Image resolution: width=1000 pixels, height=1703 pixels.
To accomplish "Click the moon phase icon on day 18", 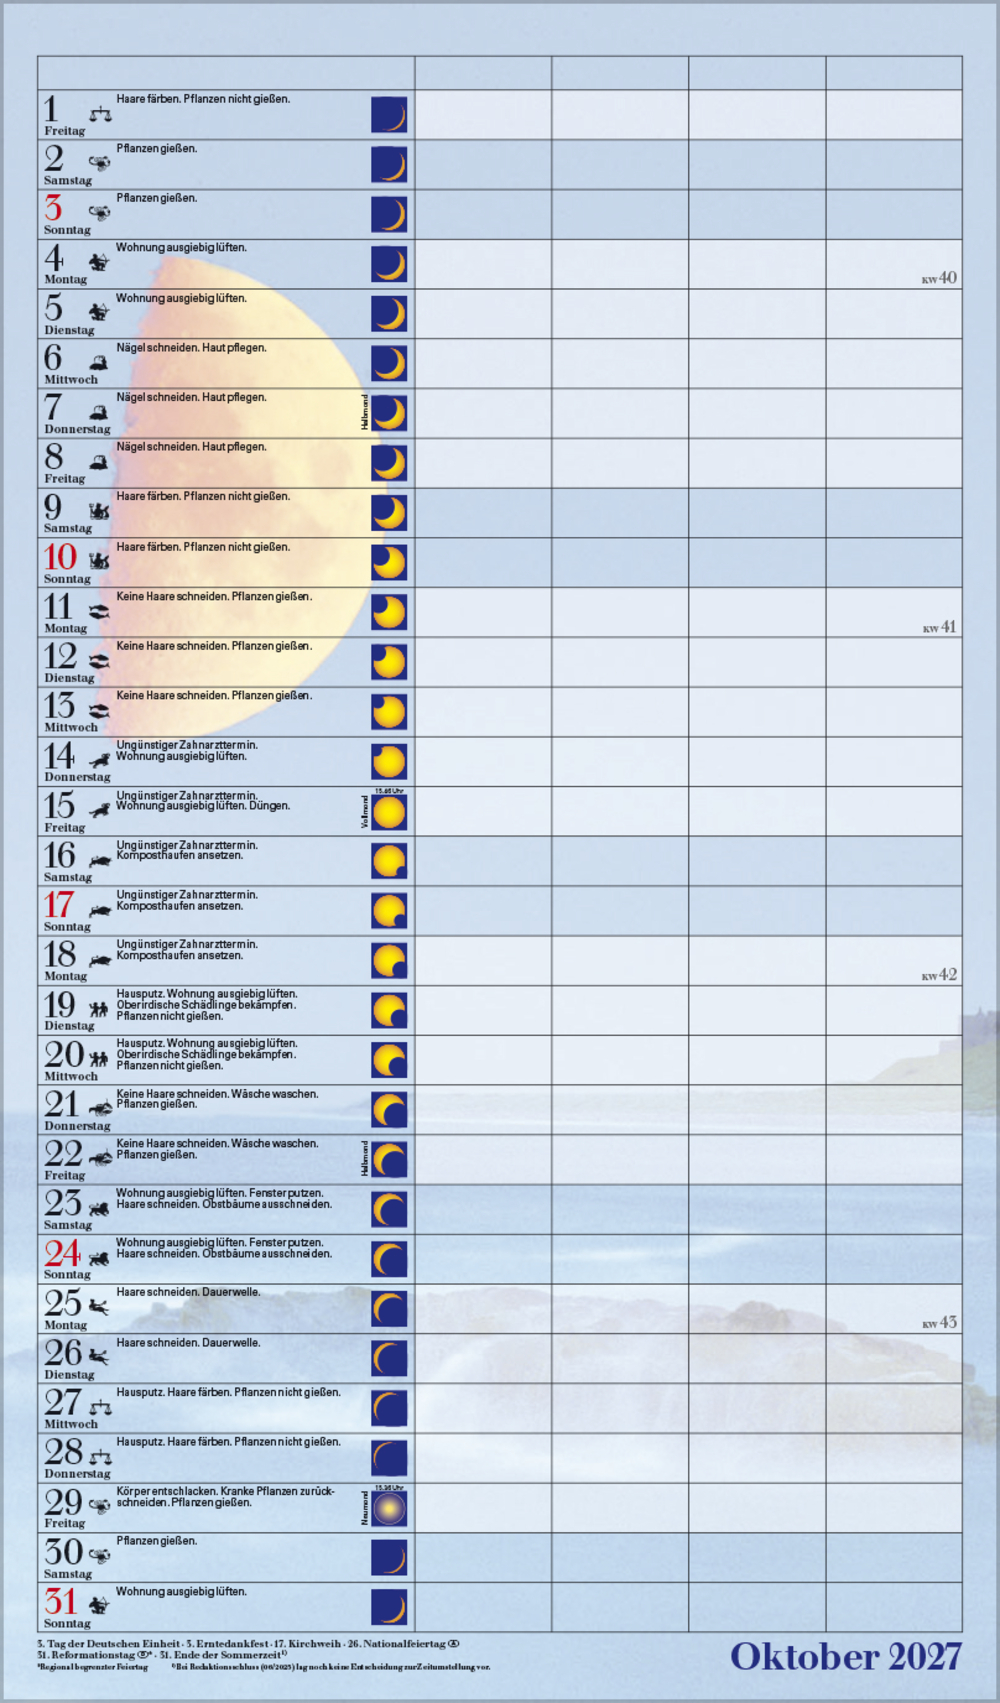I will click(x=389, y=960).
